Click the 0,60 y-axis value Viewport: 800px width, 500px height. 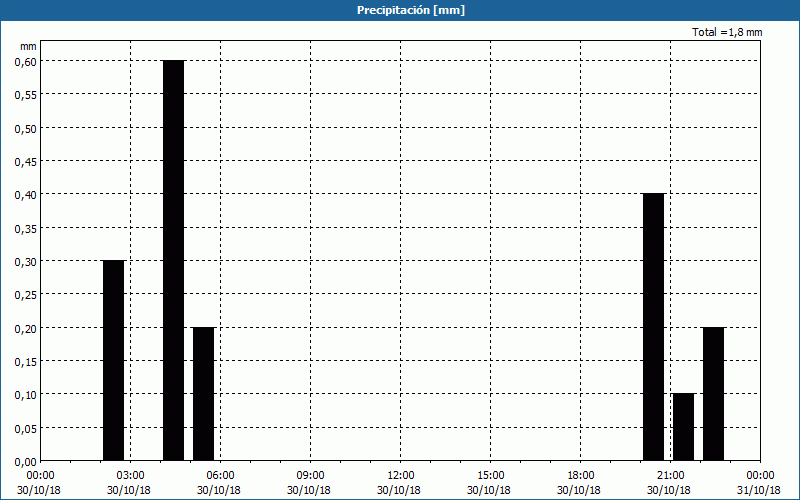26,61
